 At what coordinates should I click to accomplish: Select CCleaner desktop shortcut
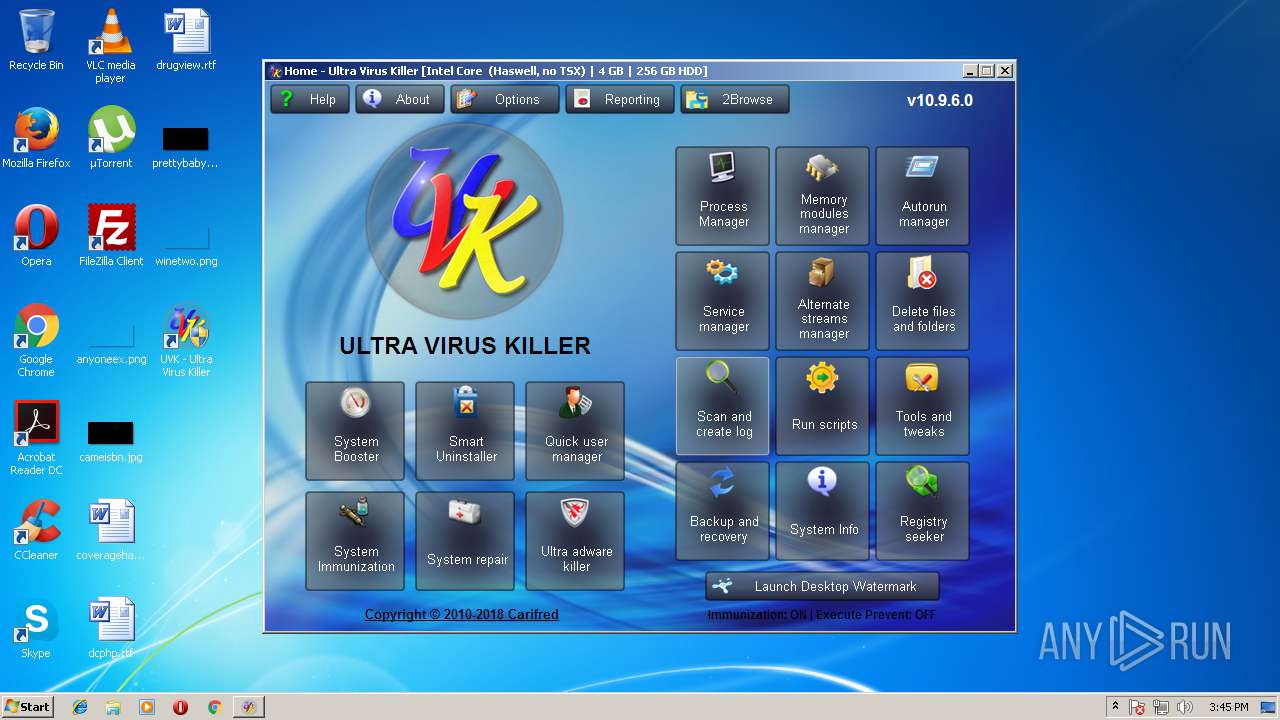coord(36,530)
